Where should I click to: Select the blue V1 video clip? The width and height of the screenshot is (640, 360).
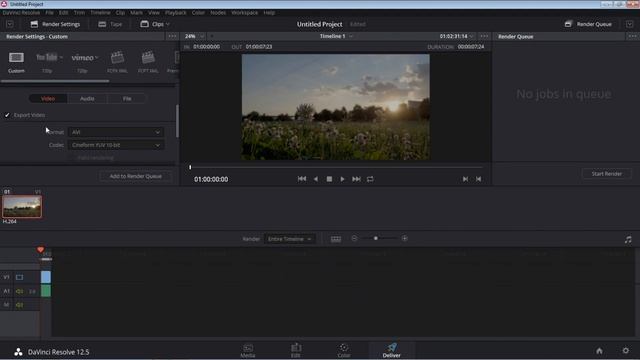pyautogui.click(x=46, y=277)
